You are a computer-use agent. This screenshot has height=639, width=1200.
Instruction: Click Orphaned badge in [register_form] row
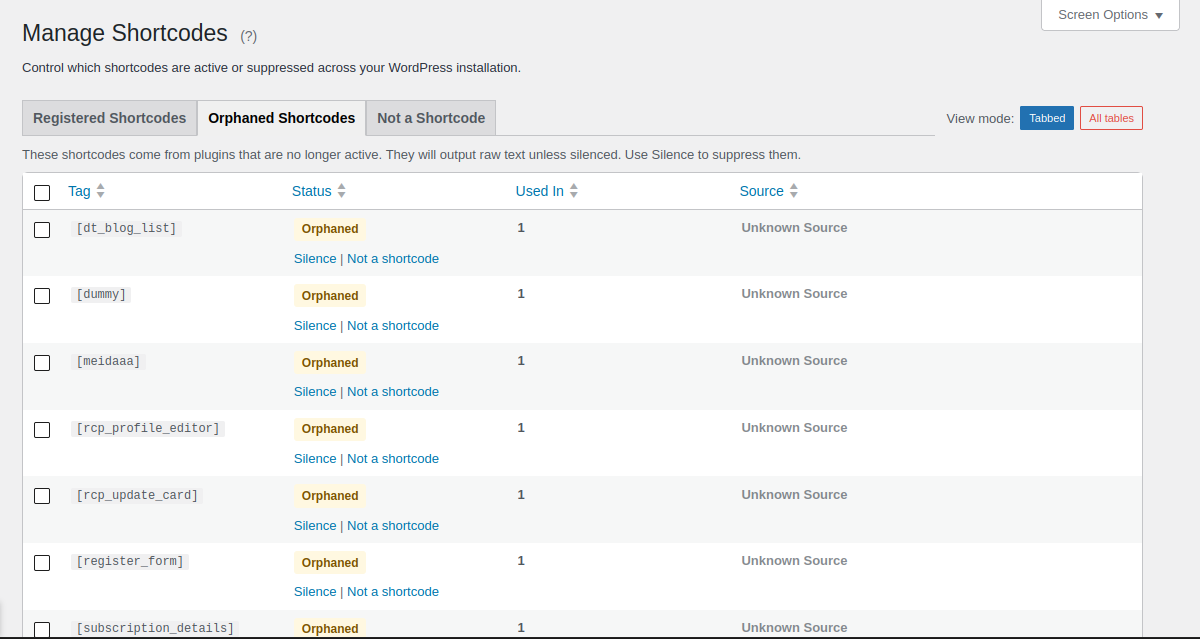pos(330,563)
